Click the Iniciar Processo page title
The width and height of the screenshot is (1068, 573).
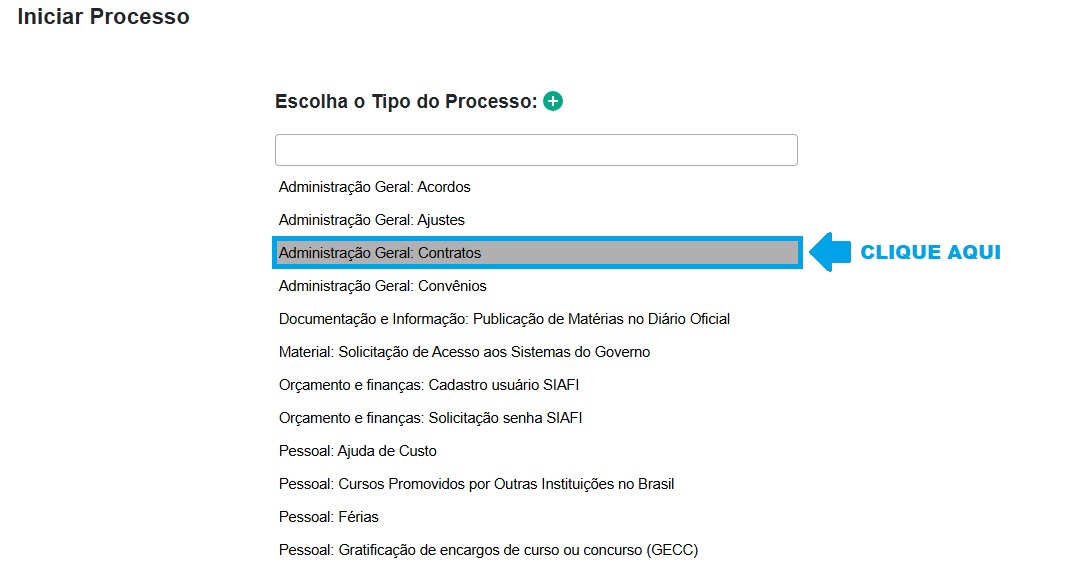pos(103,17)
